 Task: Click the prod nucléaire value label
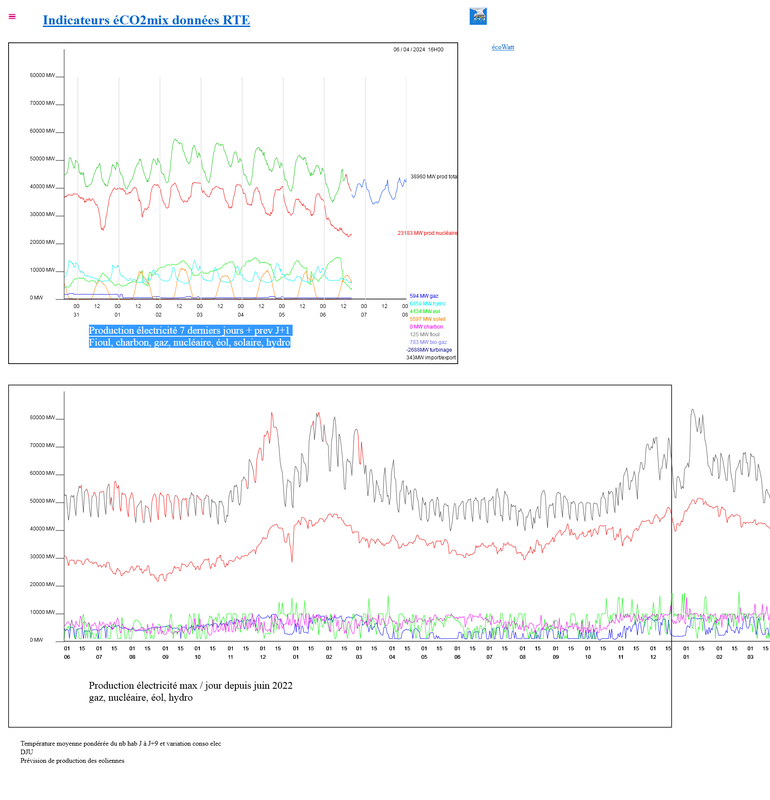click(427, 233)
